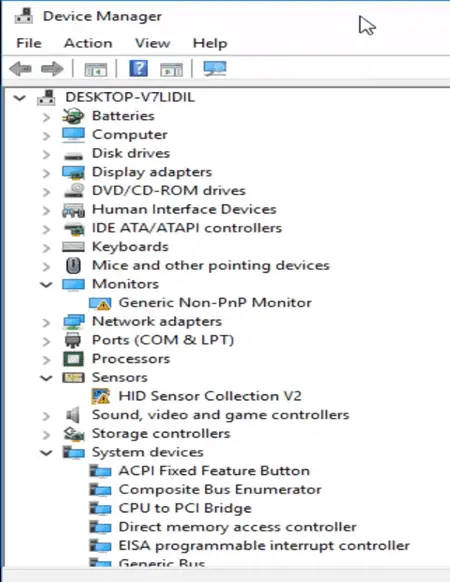Select CPU to PCI Bridge entry

(x=185, y=508)
